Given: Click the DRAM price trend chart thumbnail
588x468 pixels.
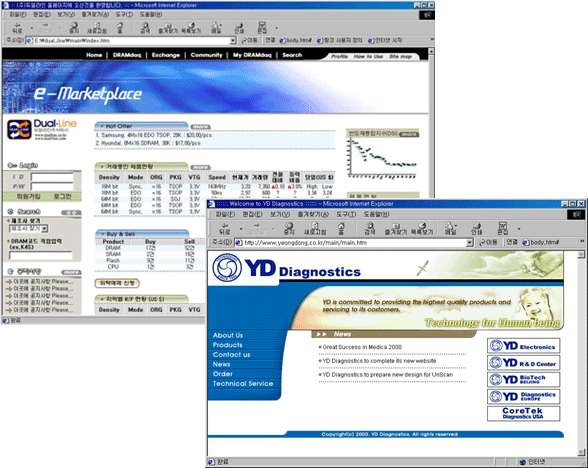Looking at the screenshot, I should [382, 159].
